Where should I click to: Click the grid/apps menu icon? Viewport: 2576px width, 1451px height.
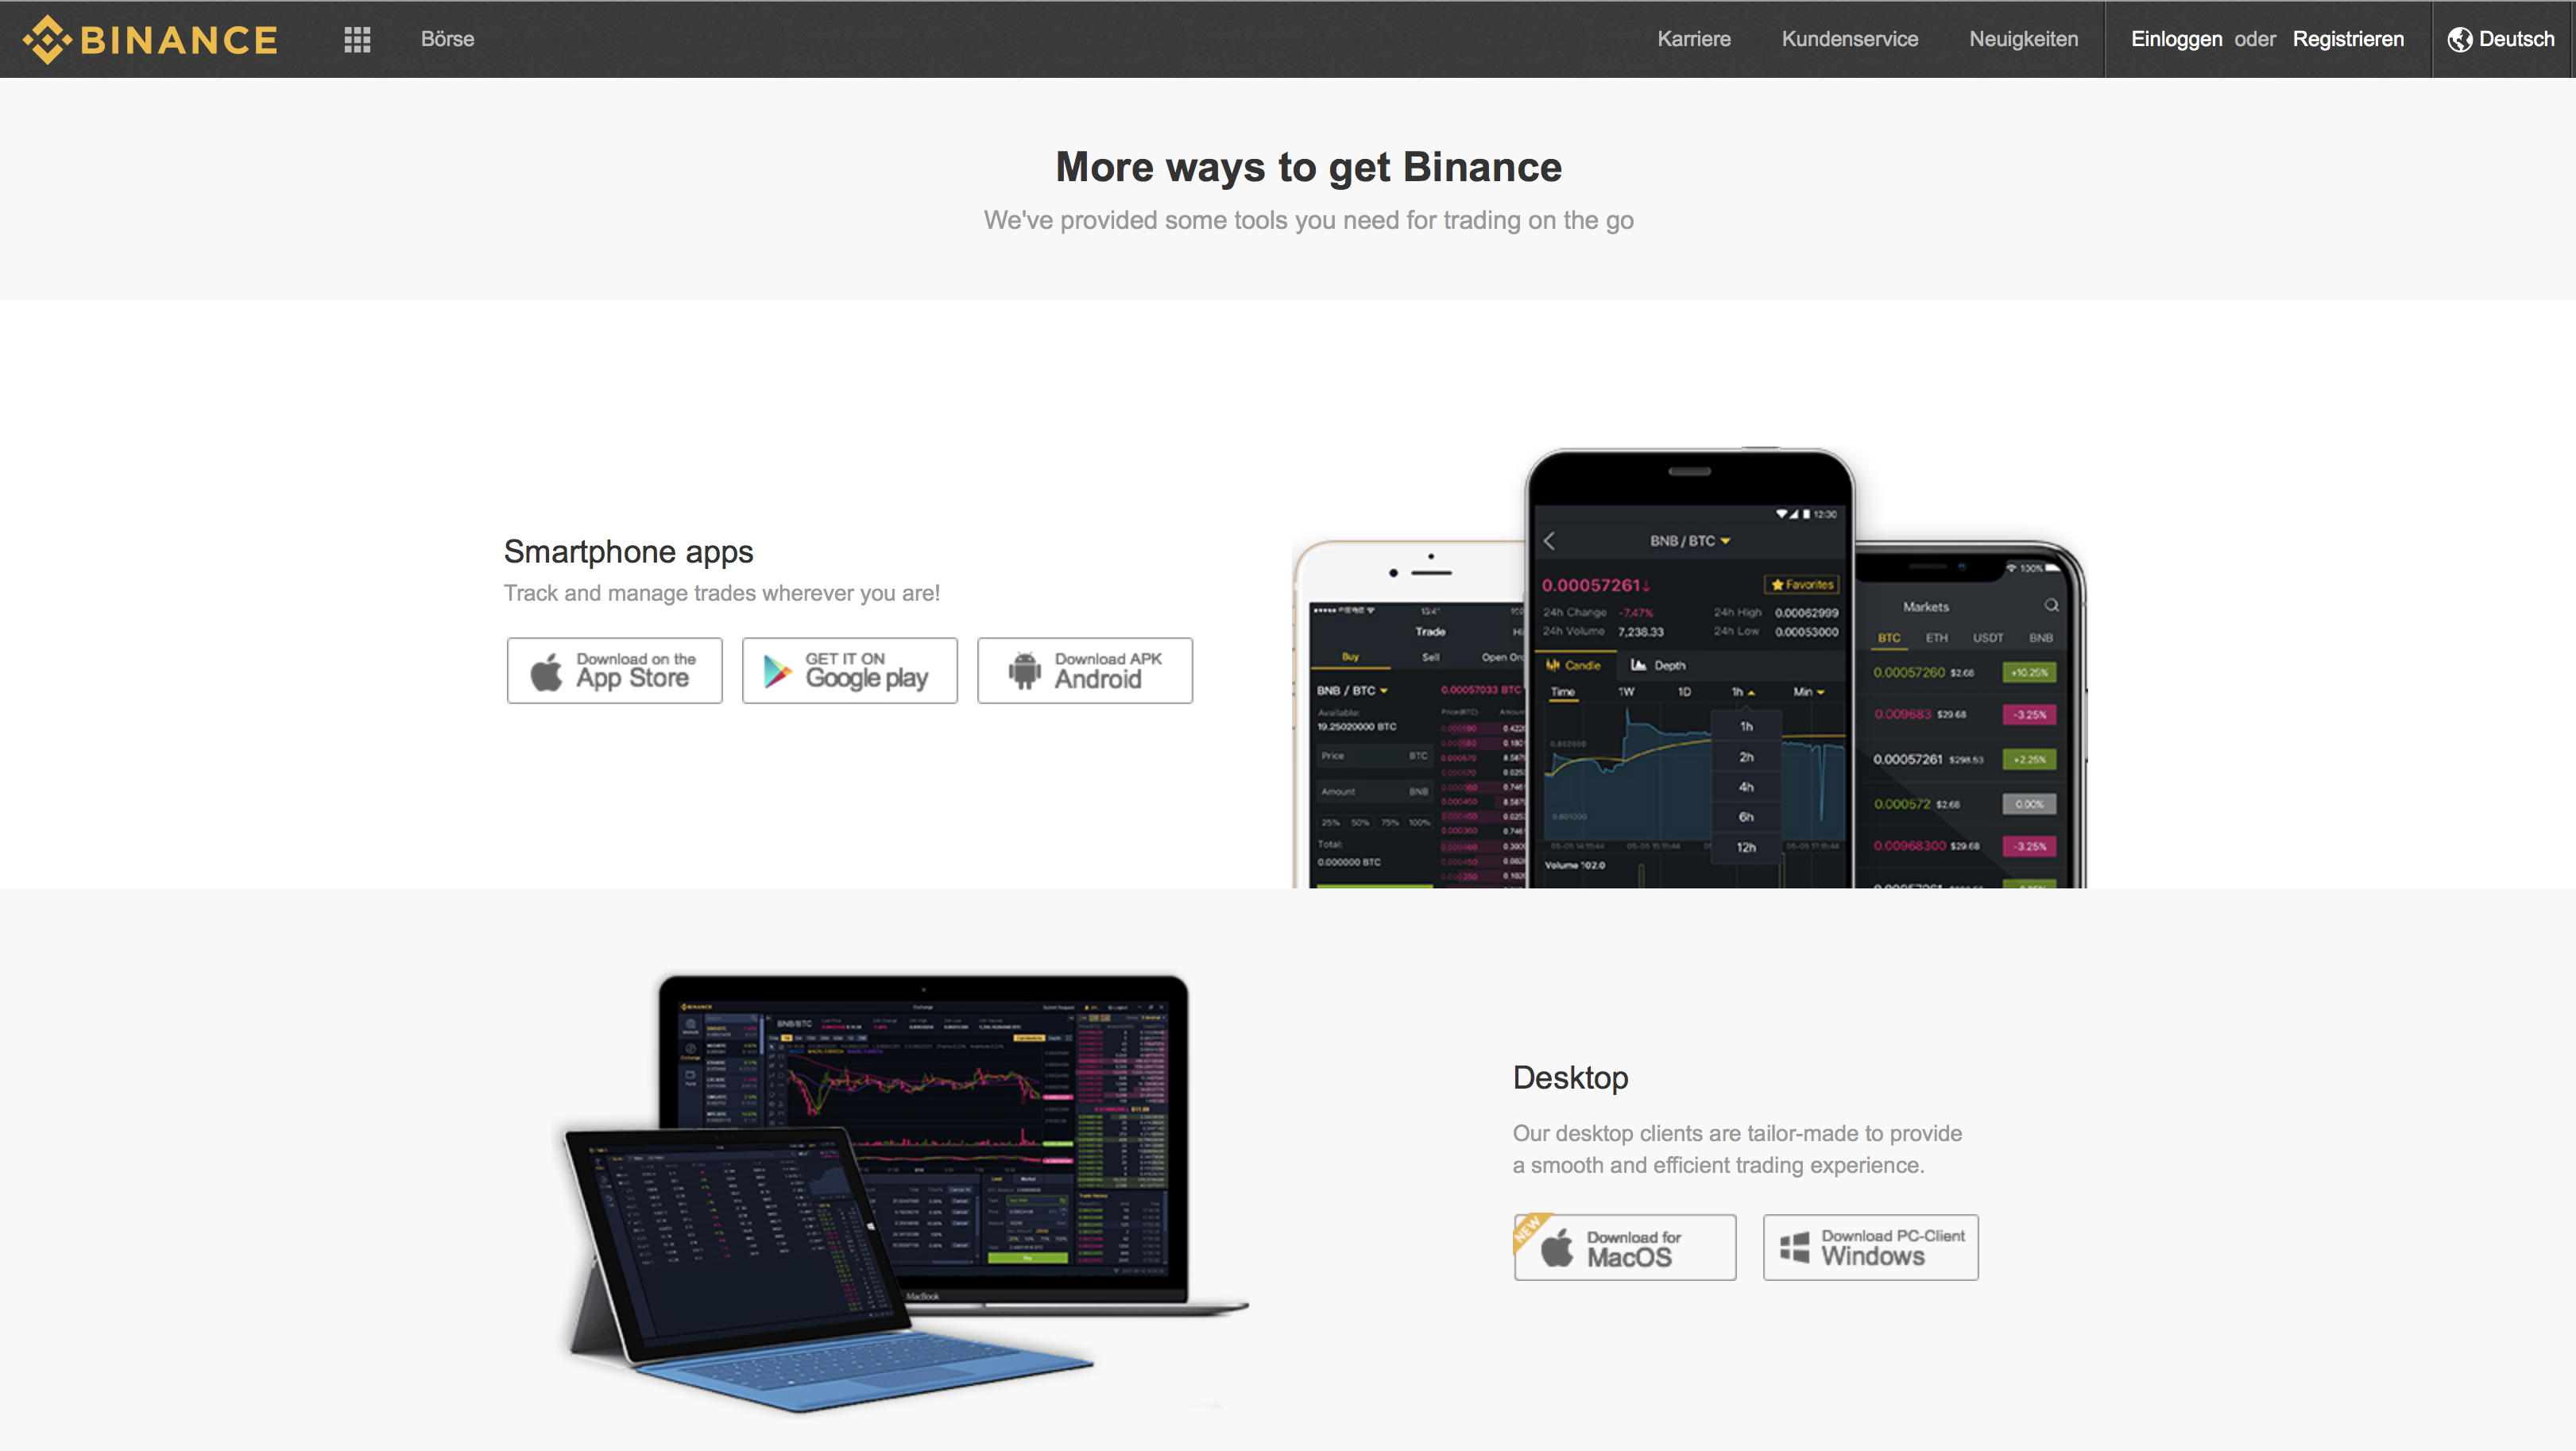click(x=358, y=37)
